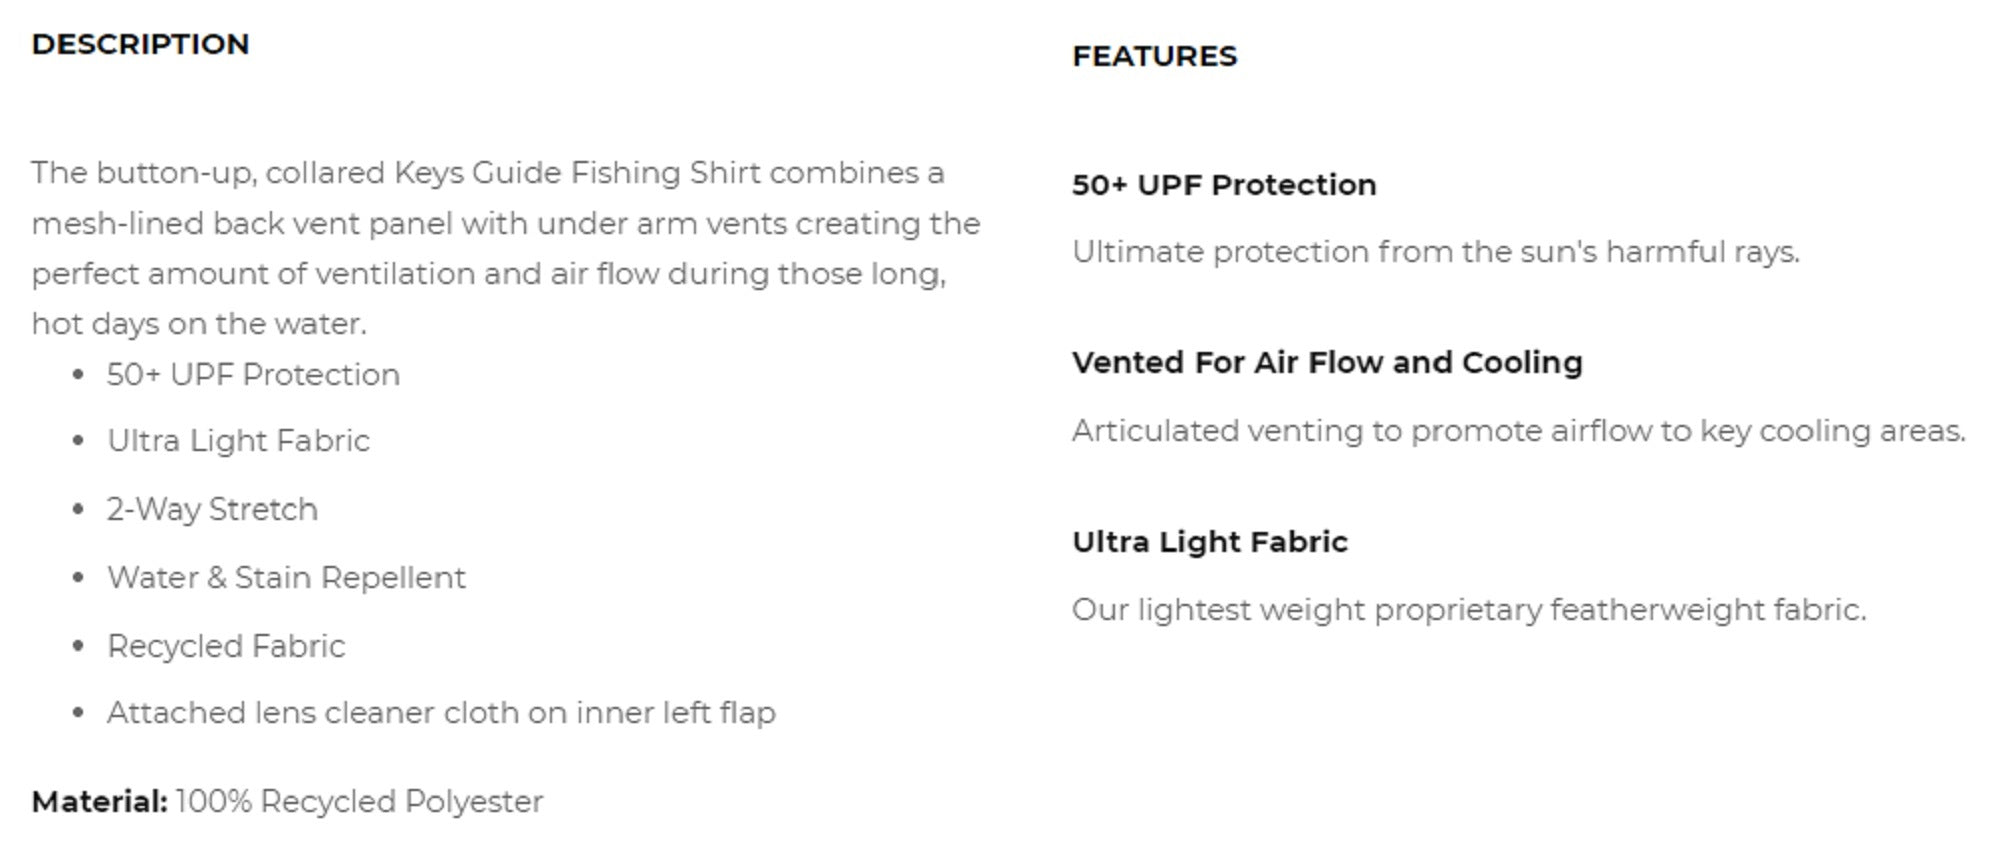The image size is (2000, 866).
Task: Click the DESCRIPTION section heading
Action: coord(140,44)
